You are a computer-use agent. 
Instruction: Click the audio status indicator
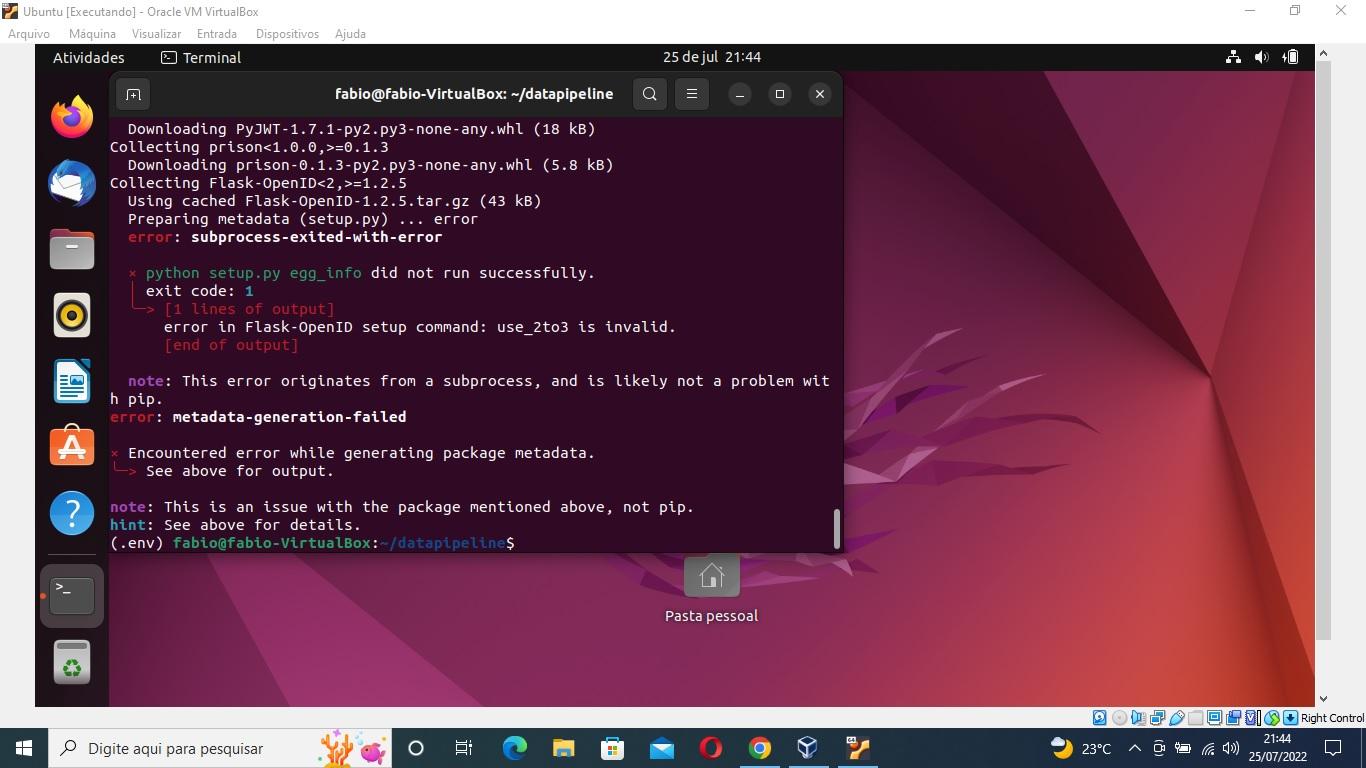(1138, 718)
